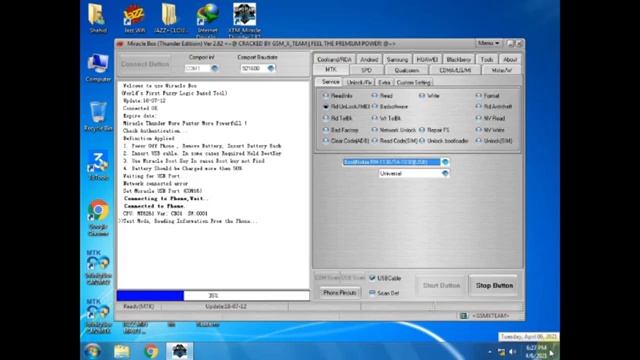Switch to the HUAWEI tab

[x=427, y=60]
